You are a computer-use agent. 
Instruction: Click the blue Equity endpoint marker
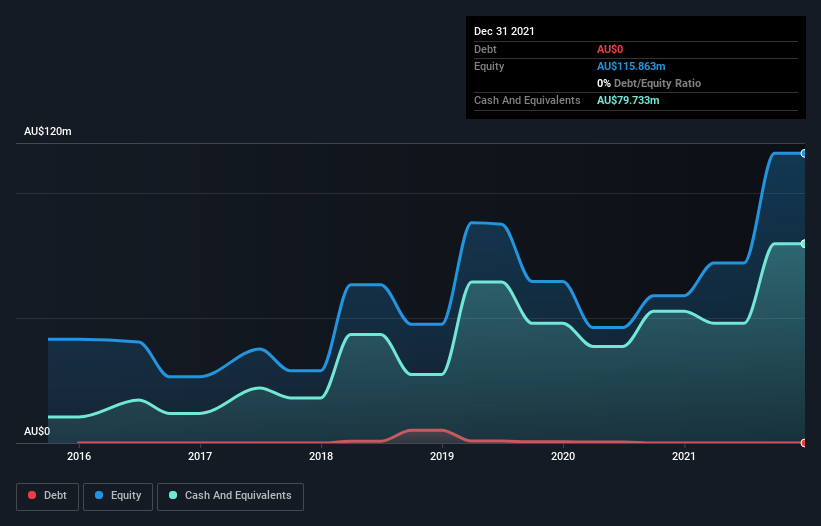[804, 153]
